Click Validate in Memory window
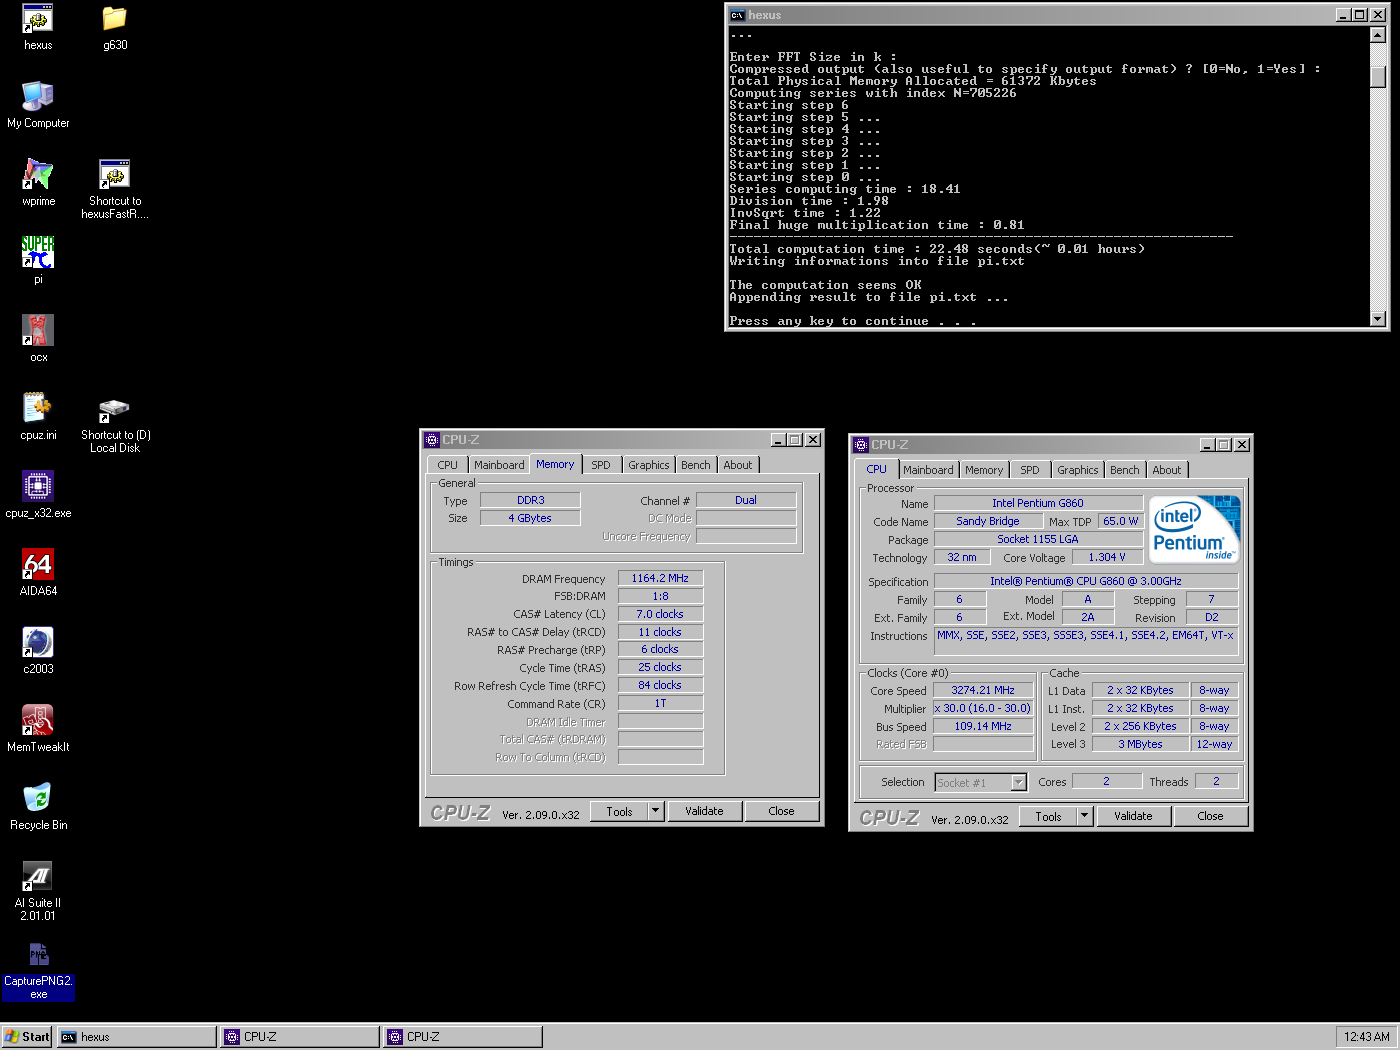Image resolution: width=1400 pixels, height=1050 pixels. tap(704, 811)
